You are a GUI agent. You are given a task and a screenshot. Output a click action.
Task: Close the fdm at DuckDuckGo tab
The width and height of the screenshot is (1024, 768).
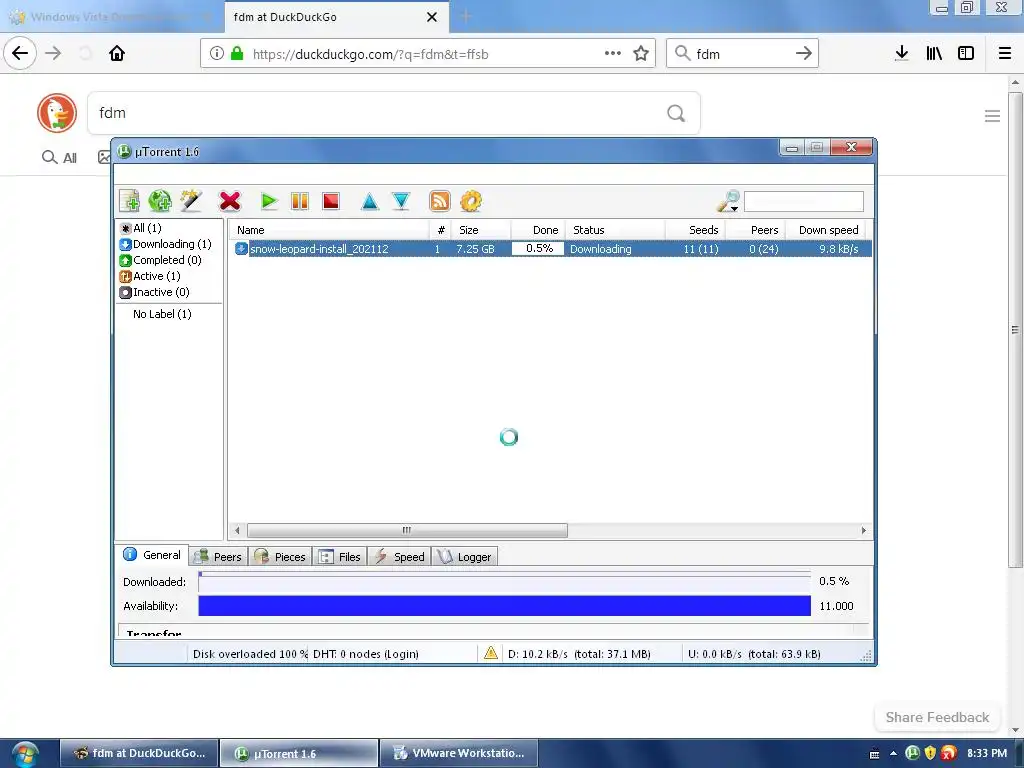point(432,17)
